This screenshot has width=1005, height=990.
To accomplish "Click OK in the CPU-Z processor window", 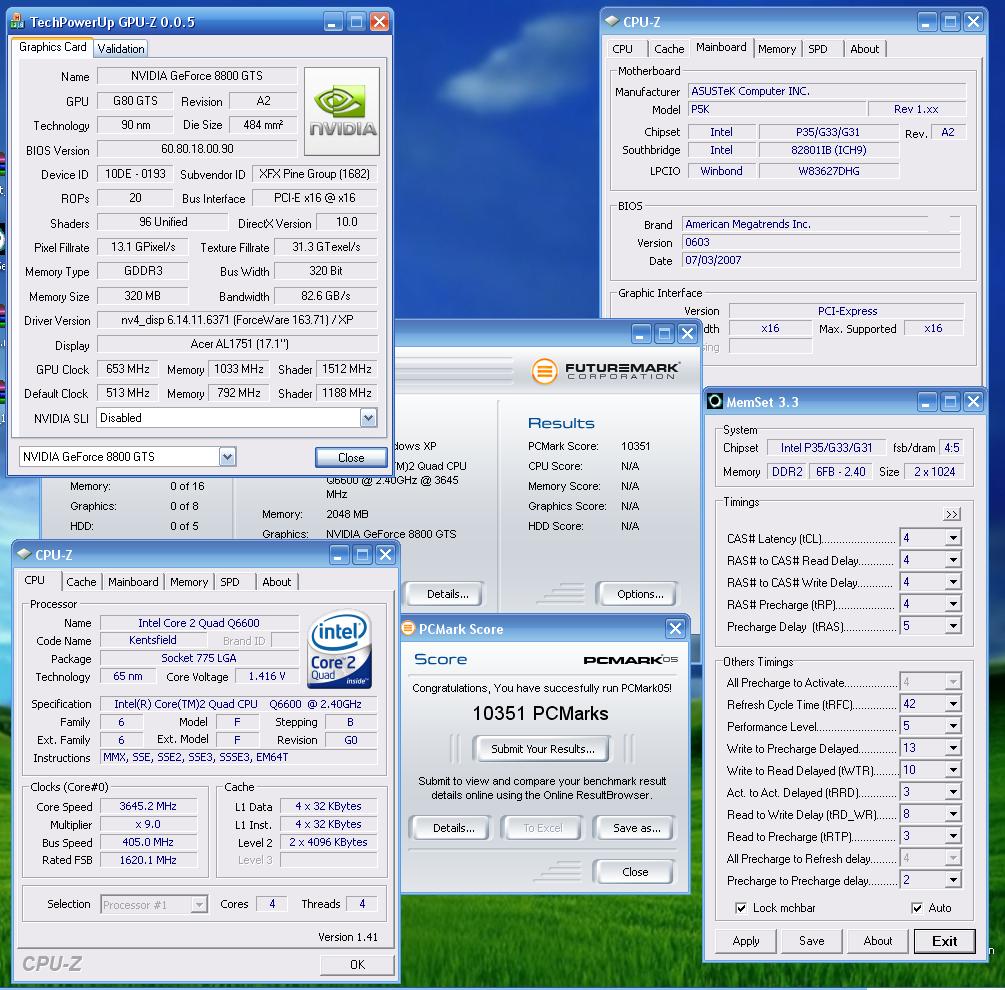I will 358,964.
